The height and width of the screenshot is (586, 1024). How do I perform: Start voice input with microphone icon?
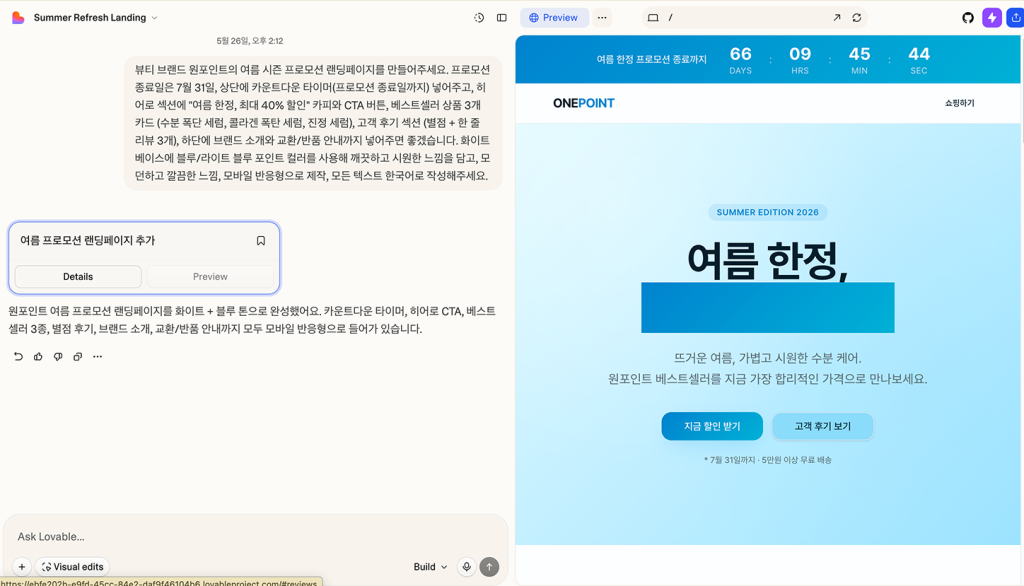[x=466, y=566]
